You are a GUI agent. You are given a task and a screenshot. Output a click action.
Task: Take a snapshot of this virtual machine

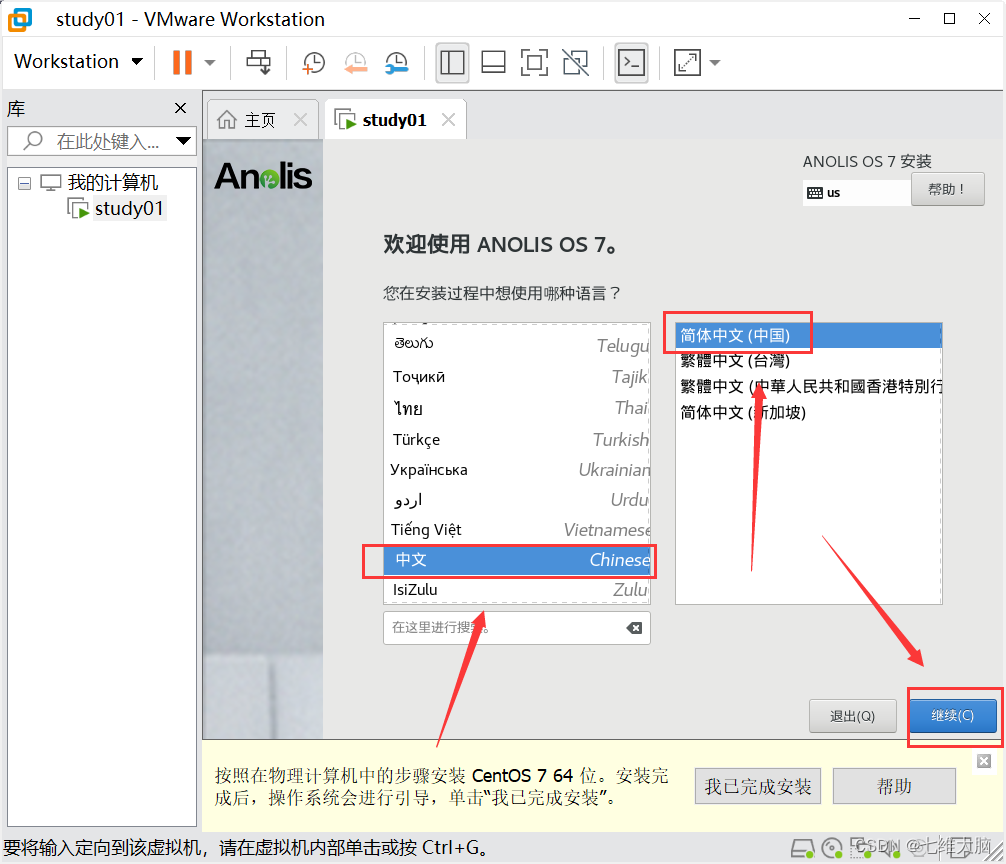314,63
